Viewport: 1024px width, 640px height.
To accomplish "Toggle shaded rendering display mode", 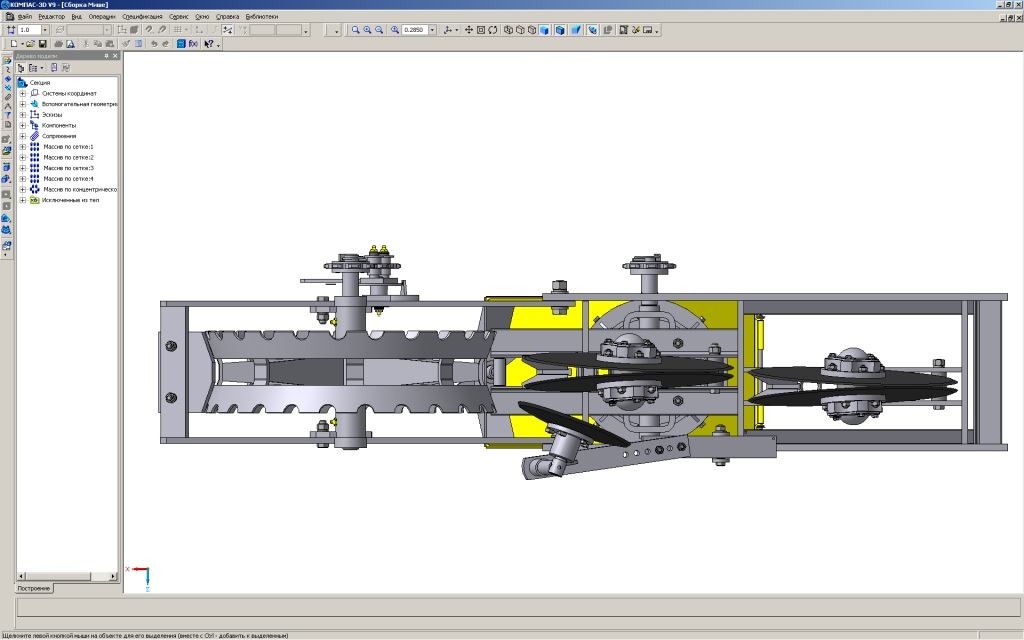I will pyautogui.click(x=545, y=30).
